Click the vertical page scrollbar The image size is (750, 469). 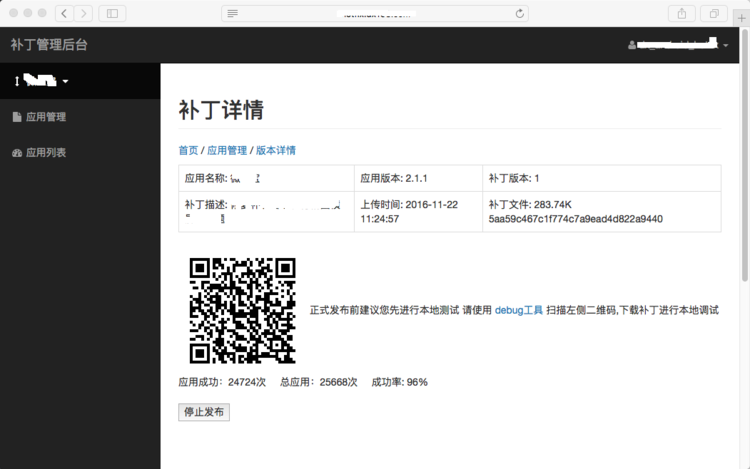[x=745, y=155]
